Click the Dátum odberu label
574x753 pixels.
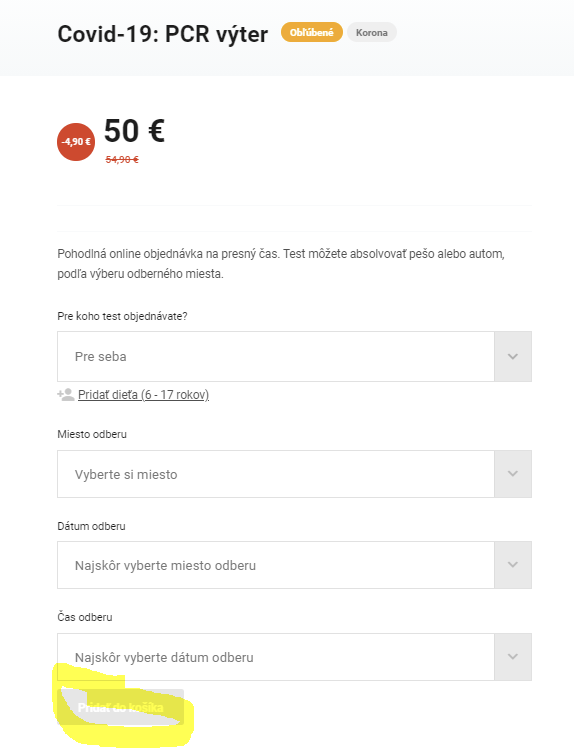[x=91, y=526]
